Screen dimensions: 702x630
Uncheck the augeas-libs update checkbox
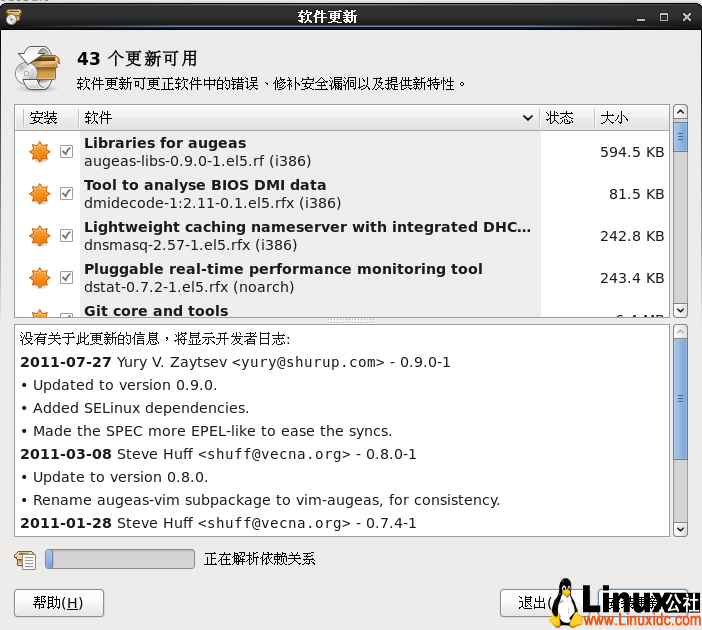pos(67,152)
